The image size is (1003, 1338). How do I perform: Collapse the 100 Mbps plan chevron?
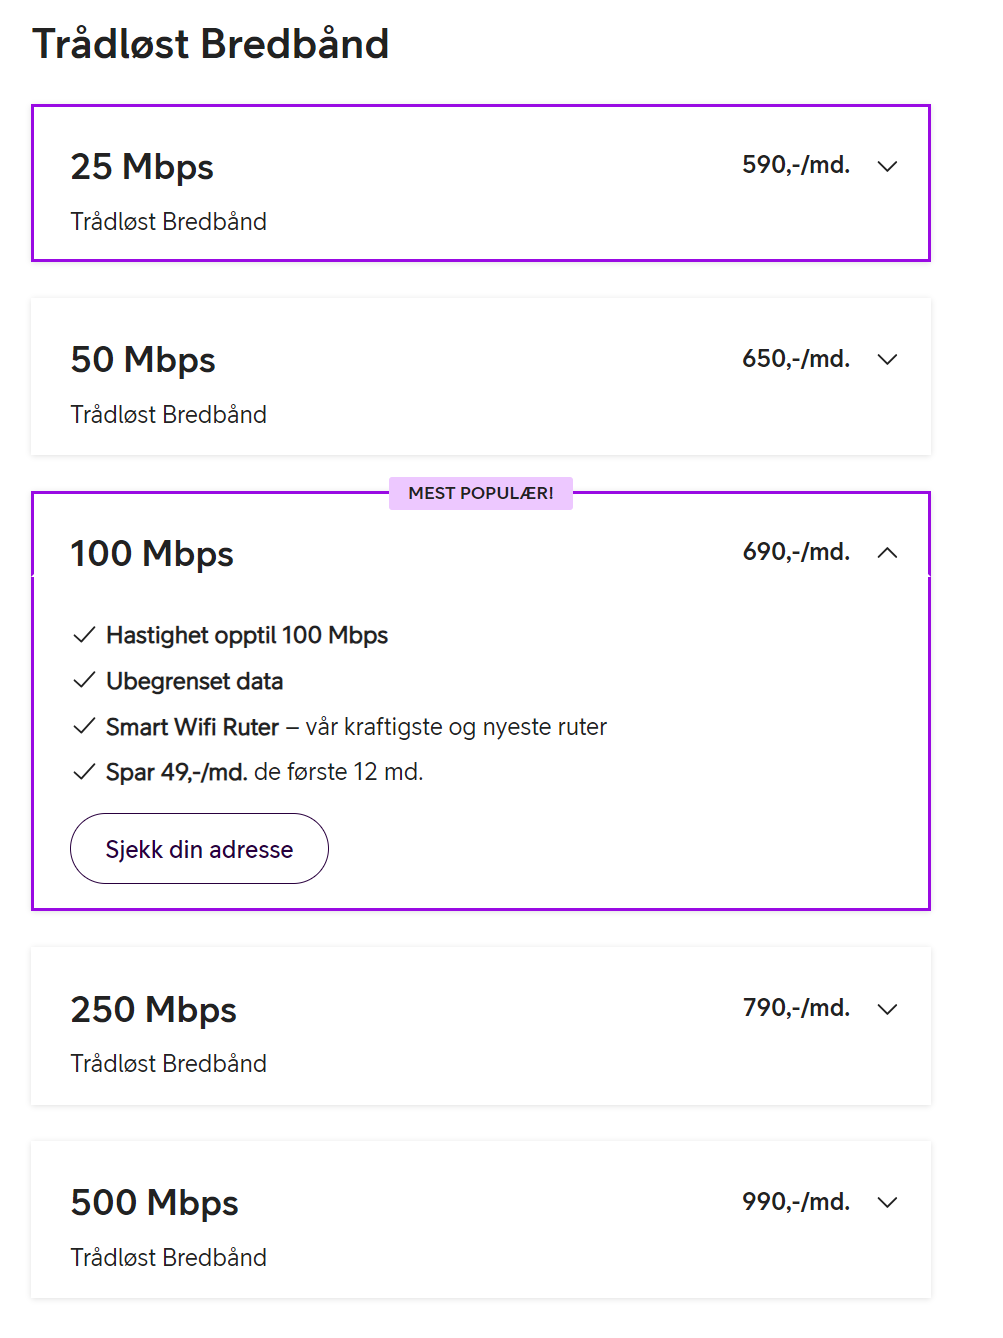coord(887,552)
